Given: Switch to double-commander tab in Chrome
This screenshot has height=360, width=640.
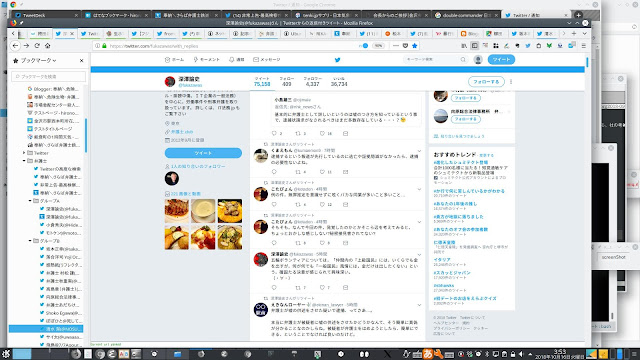Looking at the screenshot, I should [x=466, y=15].
